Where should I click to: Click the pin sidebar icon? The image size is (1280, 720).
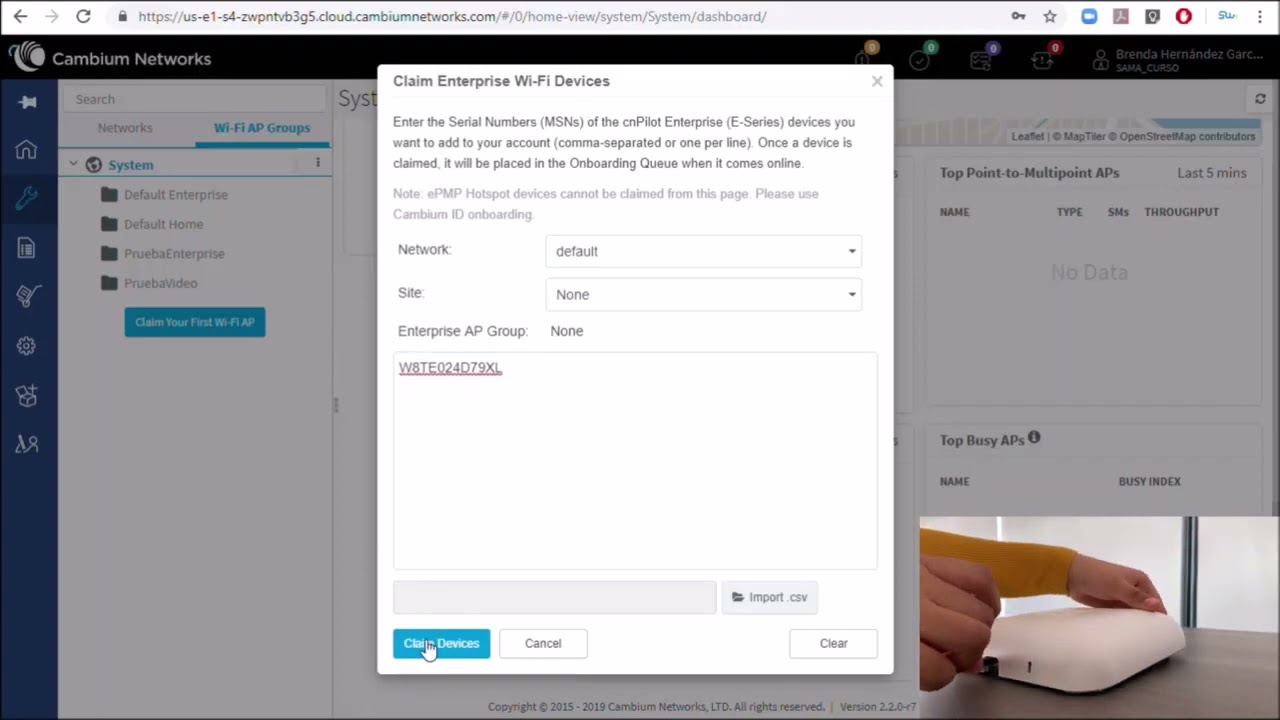click(27, 102)
